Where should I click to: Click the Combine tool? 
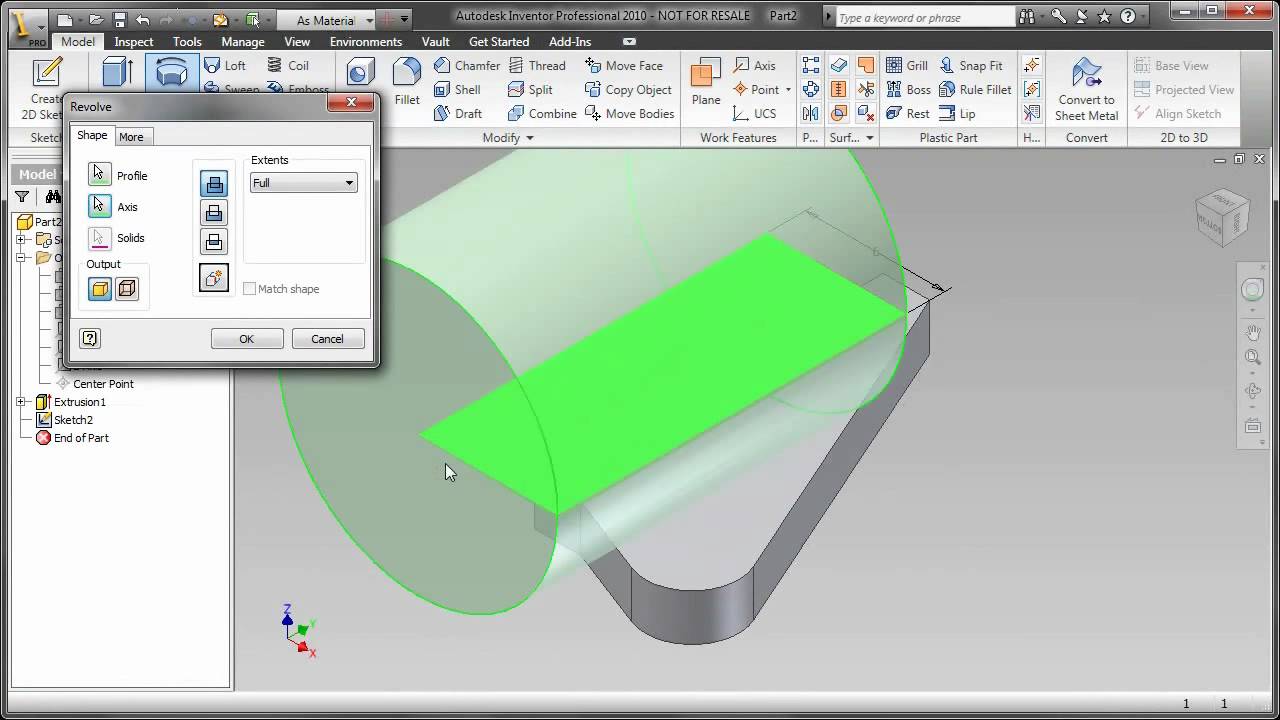[x=542, y=113]
